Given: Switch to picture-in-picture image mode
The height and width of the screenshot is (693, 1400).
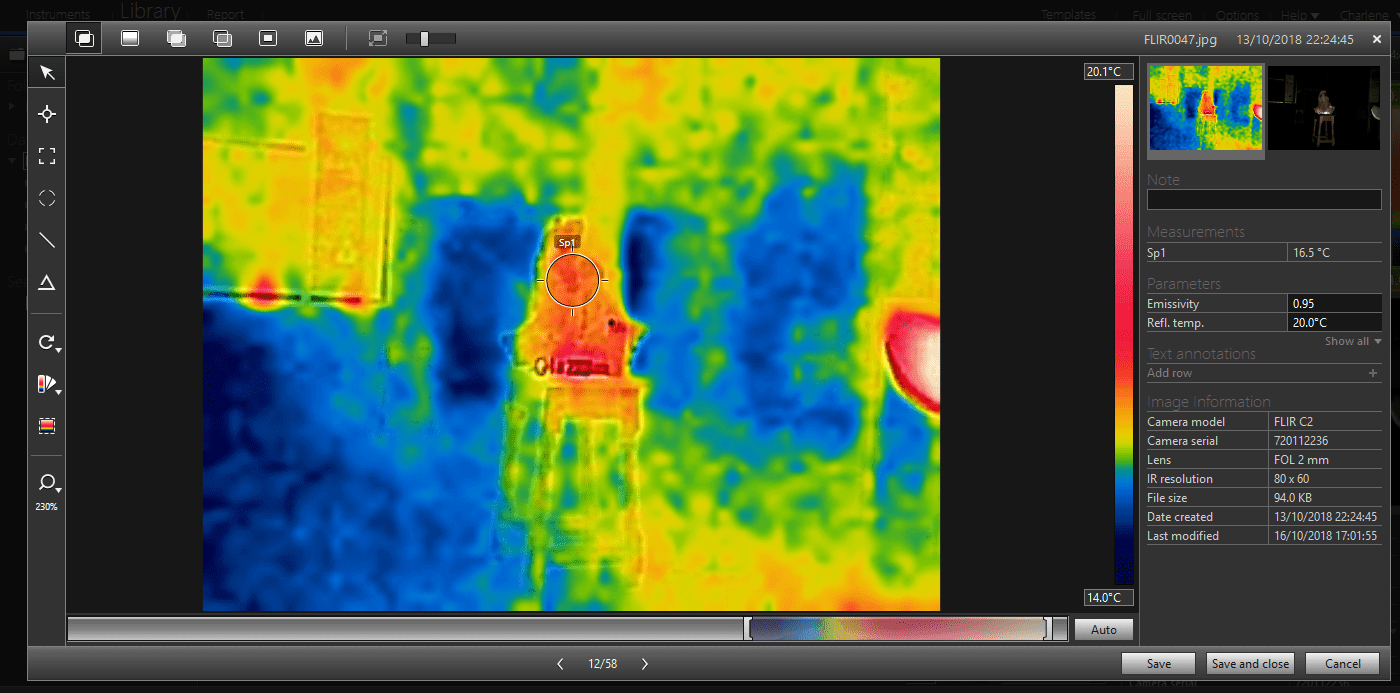Looking at the screenshot, I should [x=268, y=38].
